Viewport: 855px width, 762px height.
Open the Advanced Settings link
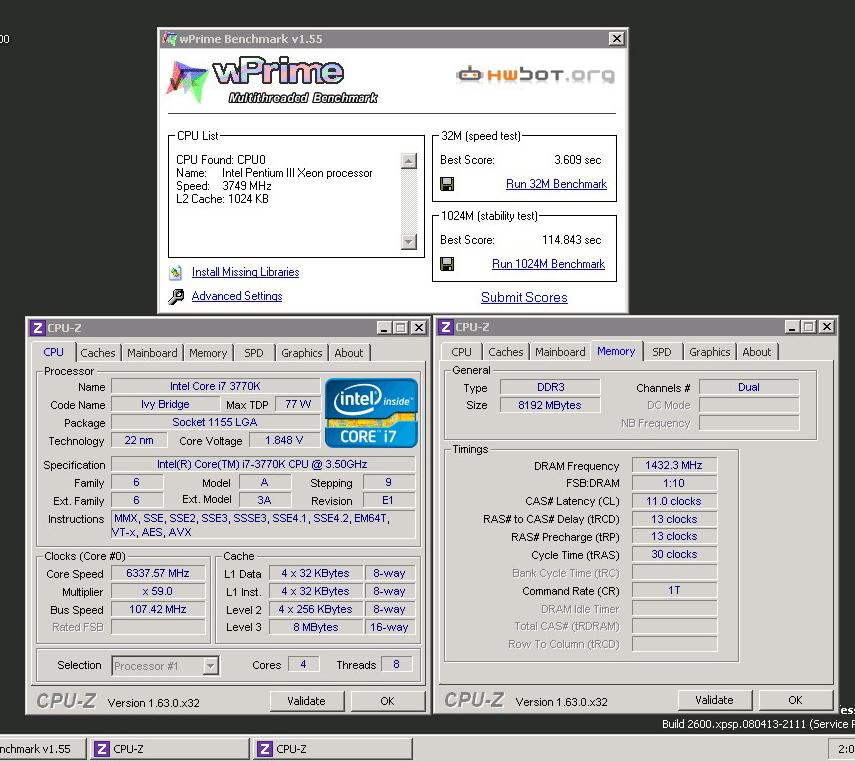click(237, 296)
